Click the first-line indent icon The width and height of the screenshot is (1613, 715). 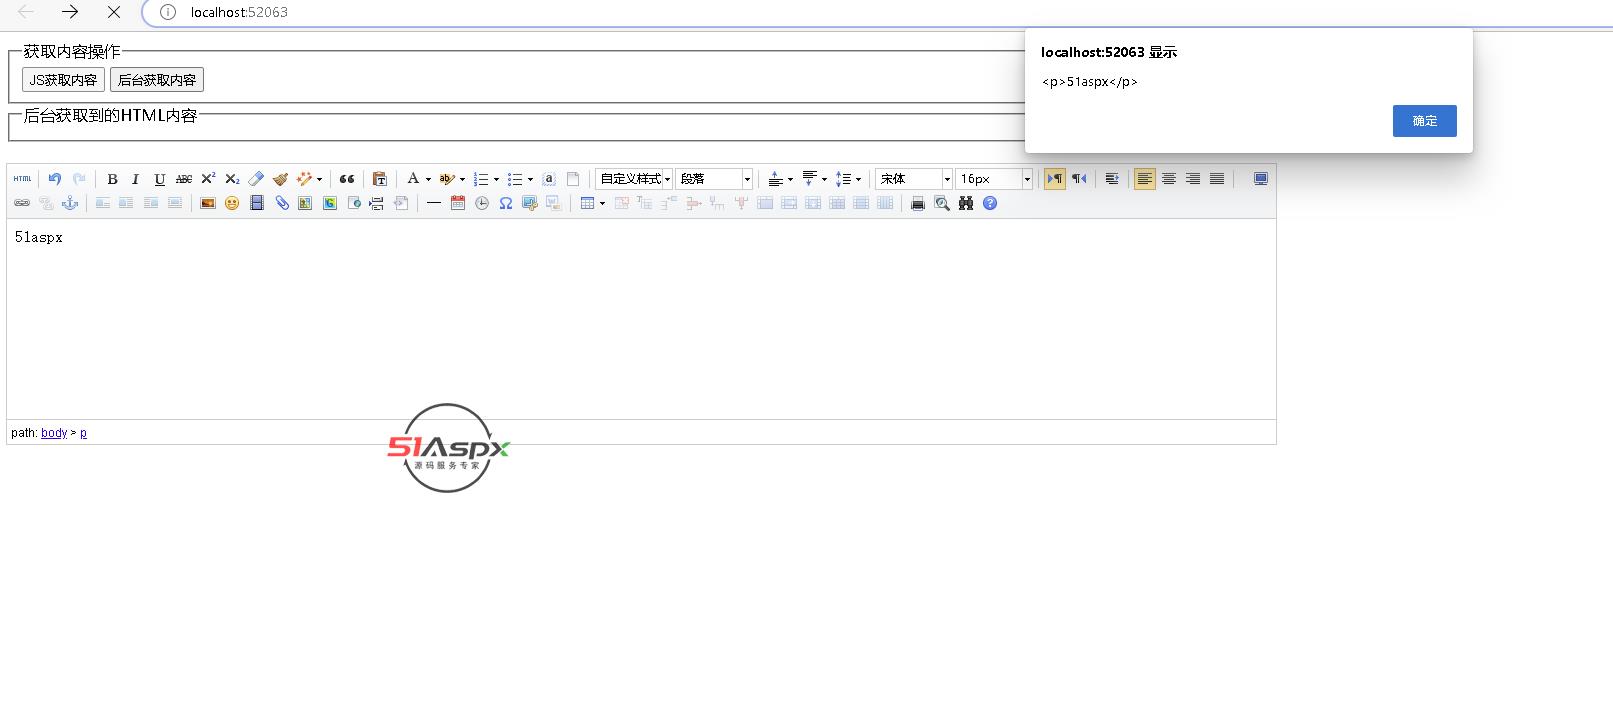[1112, 179]
